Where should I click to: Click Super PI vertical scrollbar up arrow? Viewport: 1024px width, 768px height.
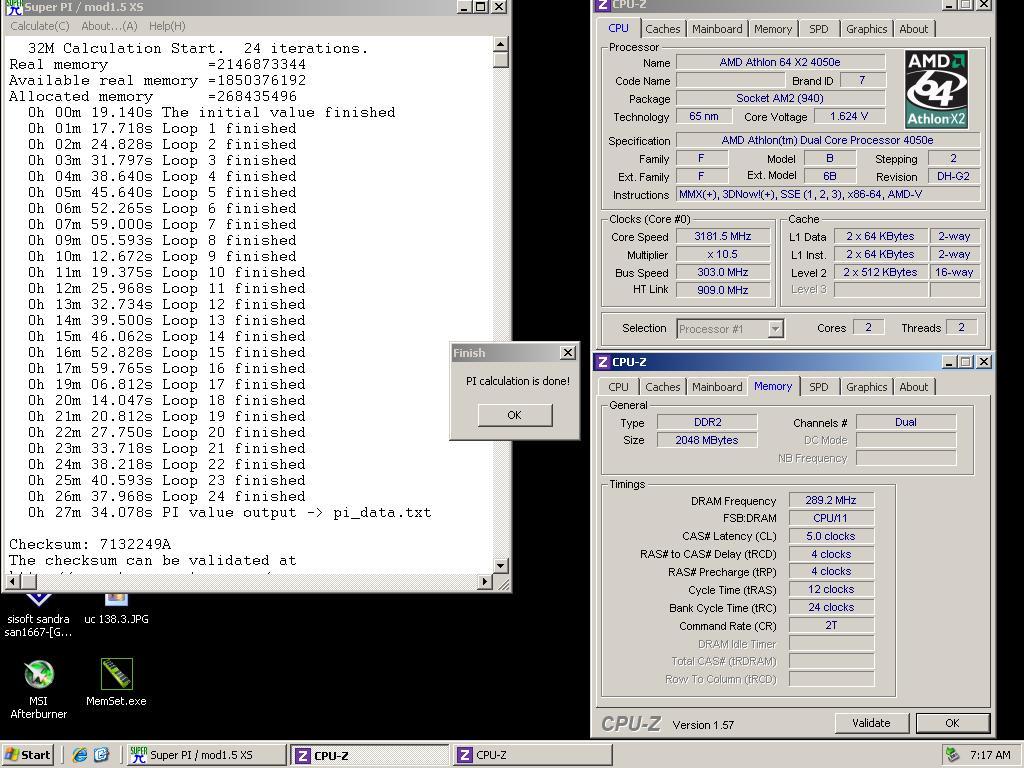500,44
